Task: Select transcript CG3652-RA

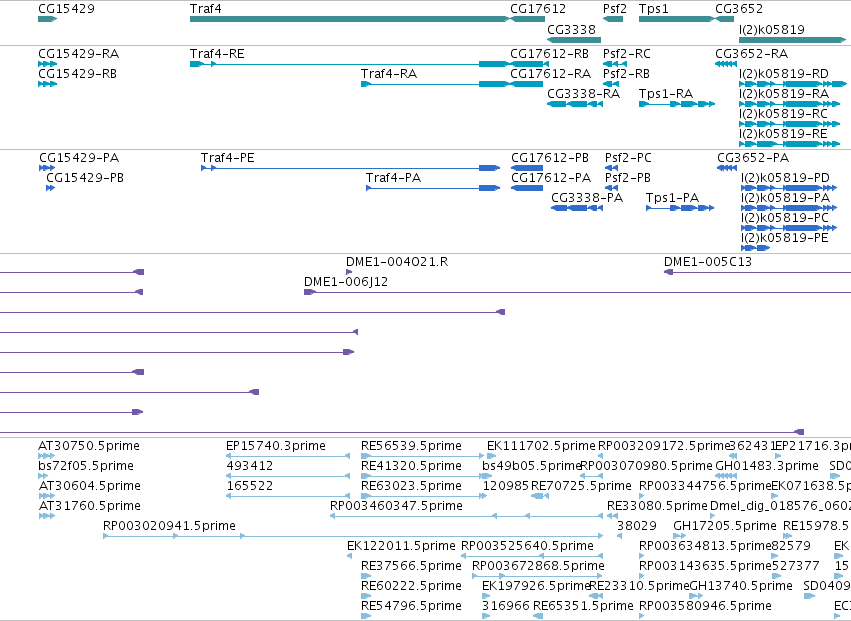Action: pos(726,64)
